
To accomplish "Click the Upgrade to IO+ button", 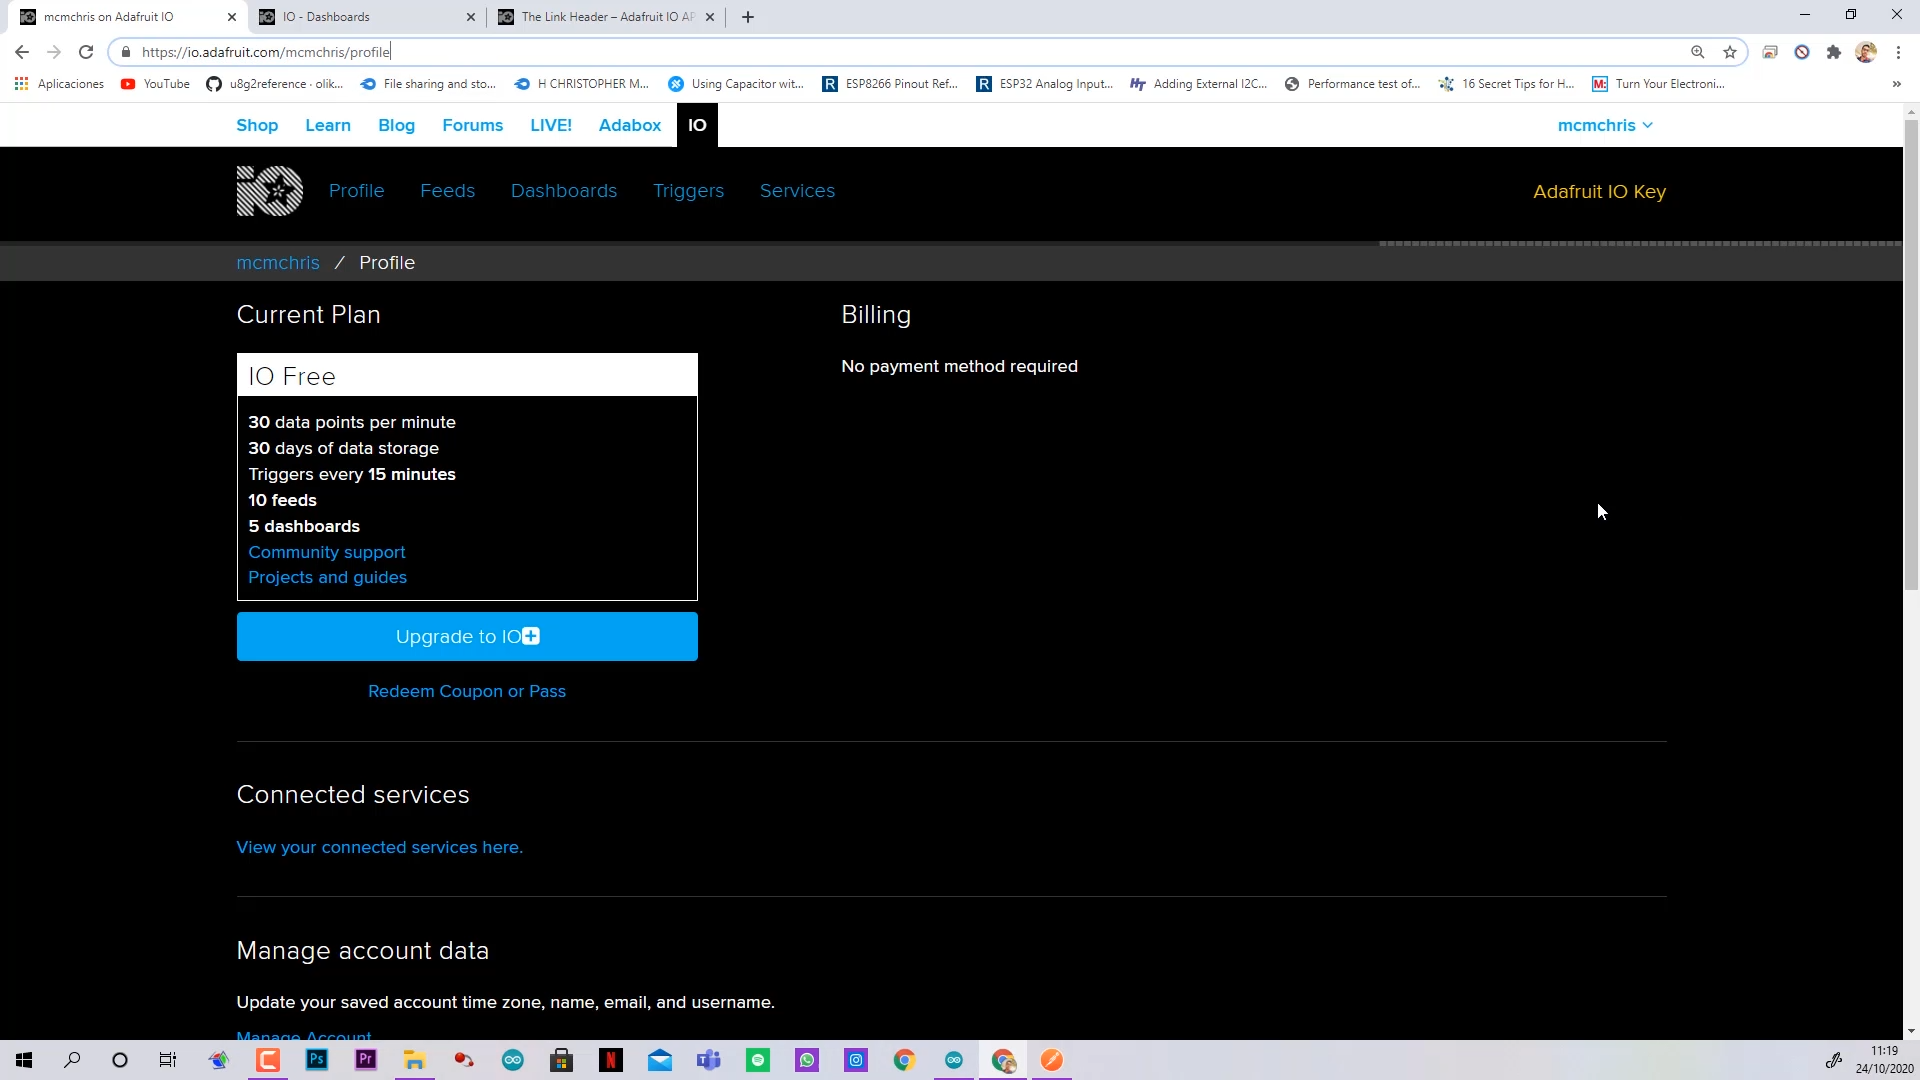I will click(467, 637).
